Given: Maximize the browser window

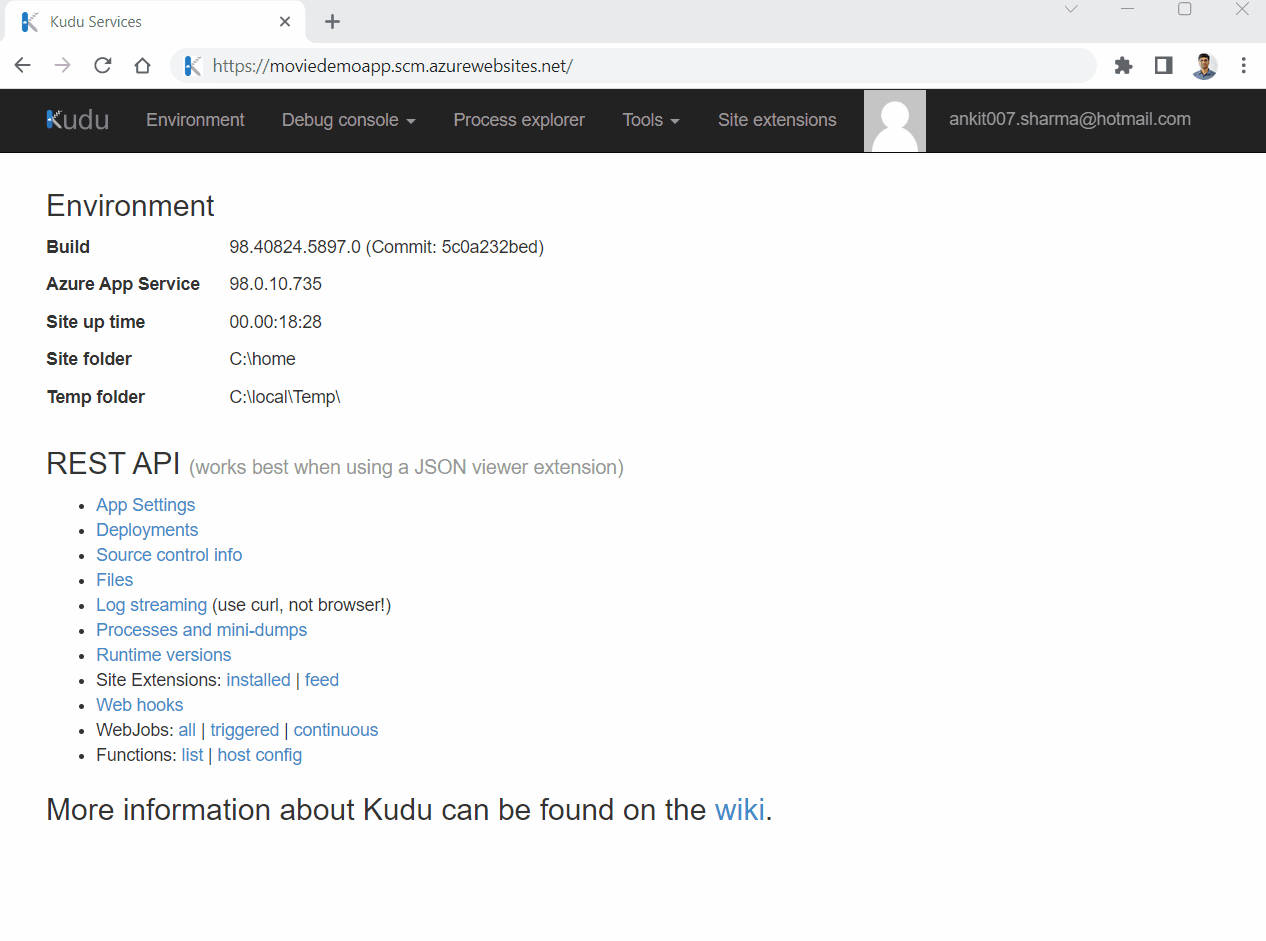Looking at the screenshot, I should 1185,9.
